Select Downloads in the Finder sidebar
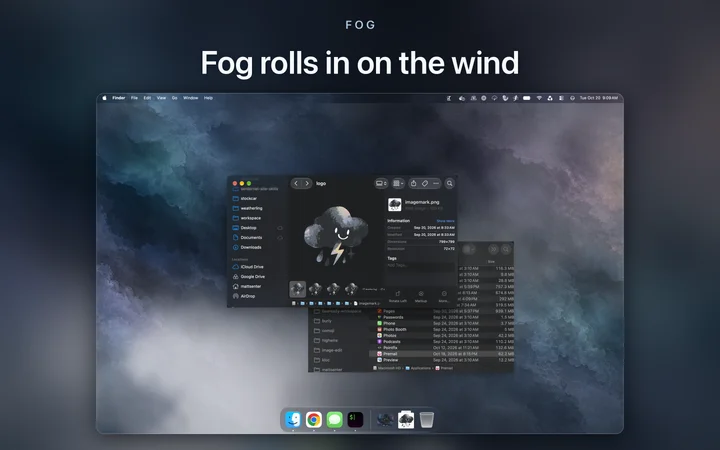The height and width of the screenshot is (450, 720). tap(247, 247)
